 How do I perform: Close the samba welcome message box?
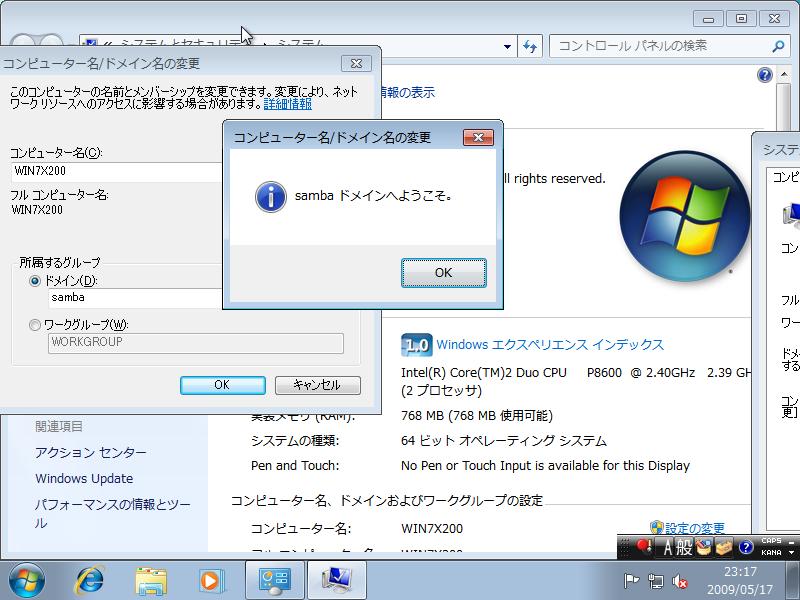coord(478,137)
